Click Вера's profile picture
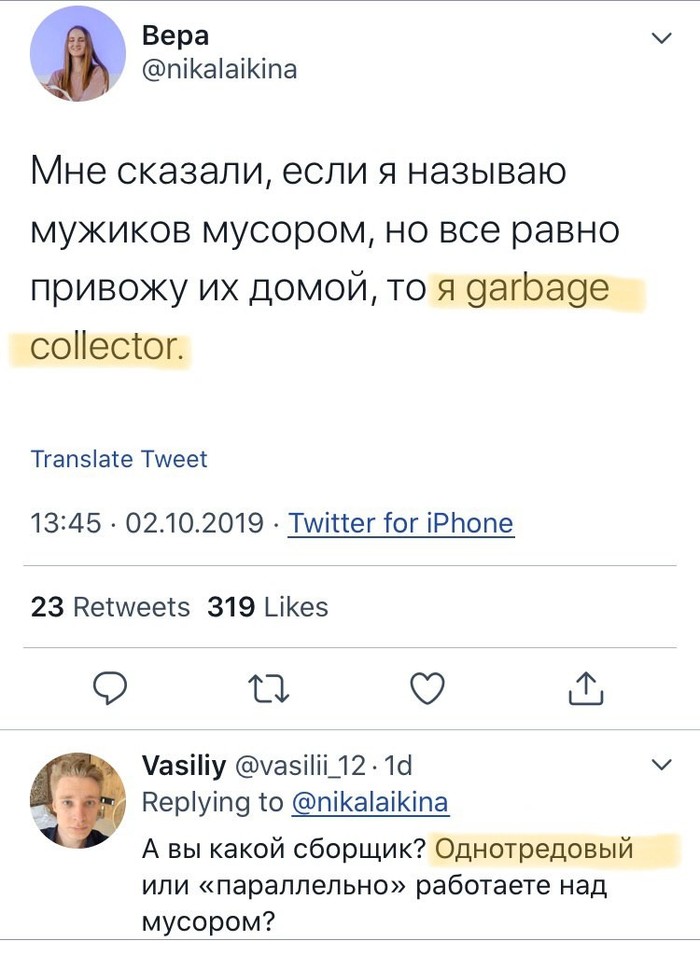This screenshot has width=700, height=955. pos(77,55)
